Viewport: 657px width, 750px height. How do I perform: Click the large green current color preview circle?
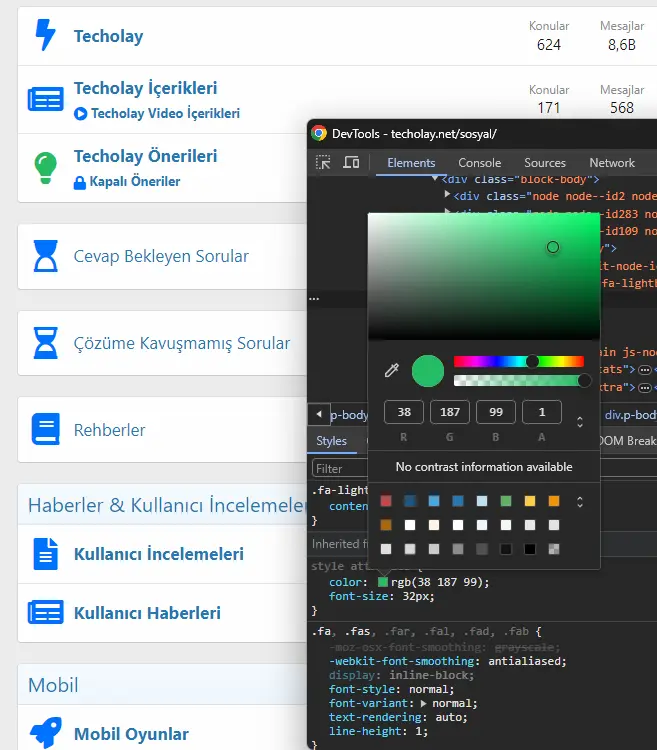click(428, 371)
